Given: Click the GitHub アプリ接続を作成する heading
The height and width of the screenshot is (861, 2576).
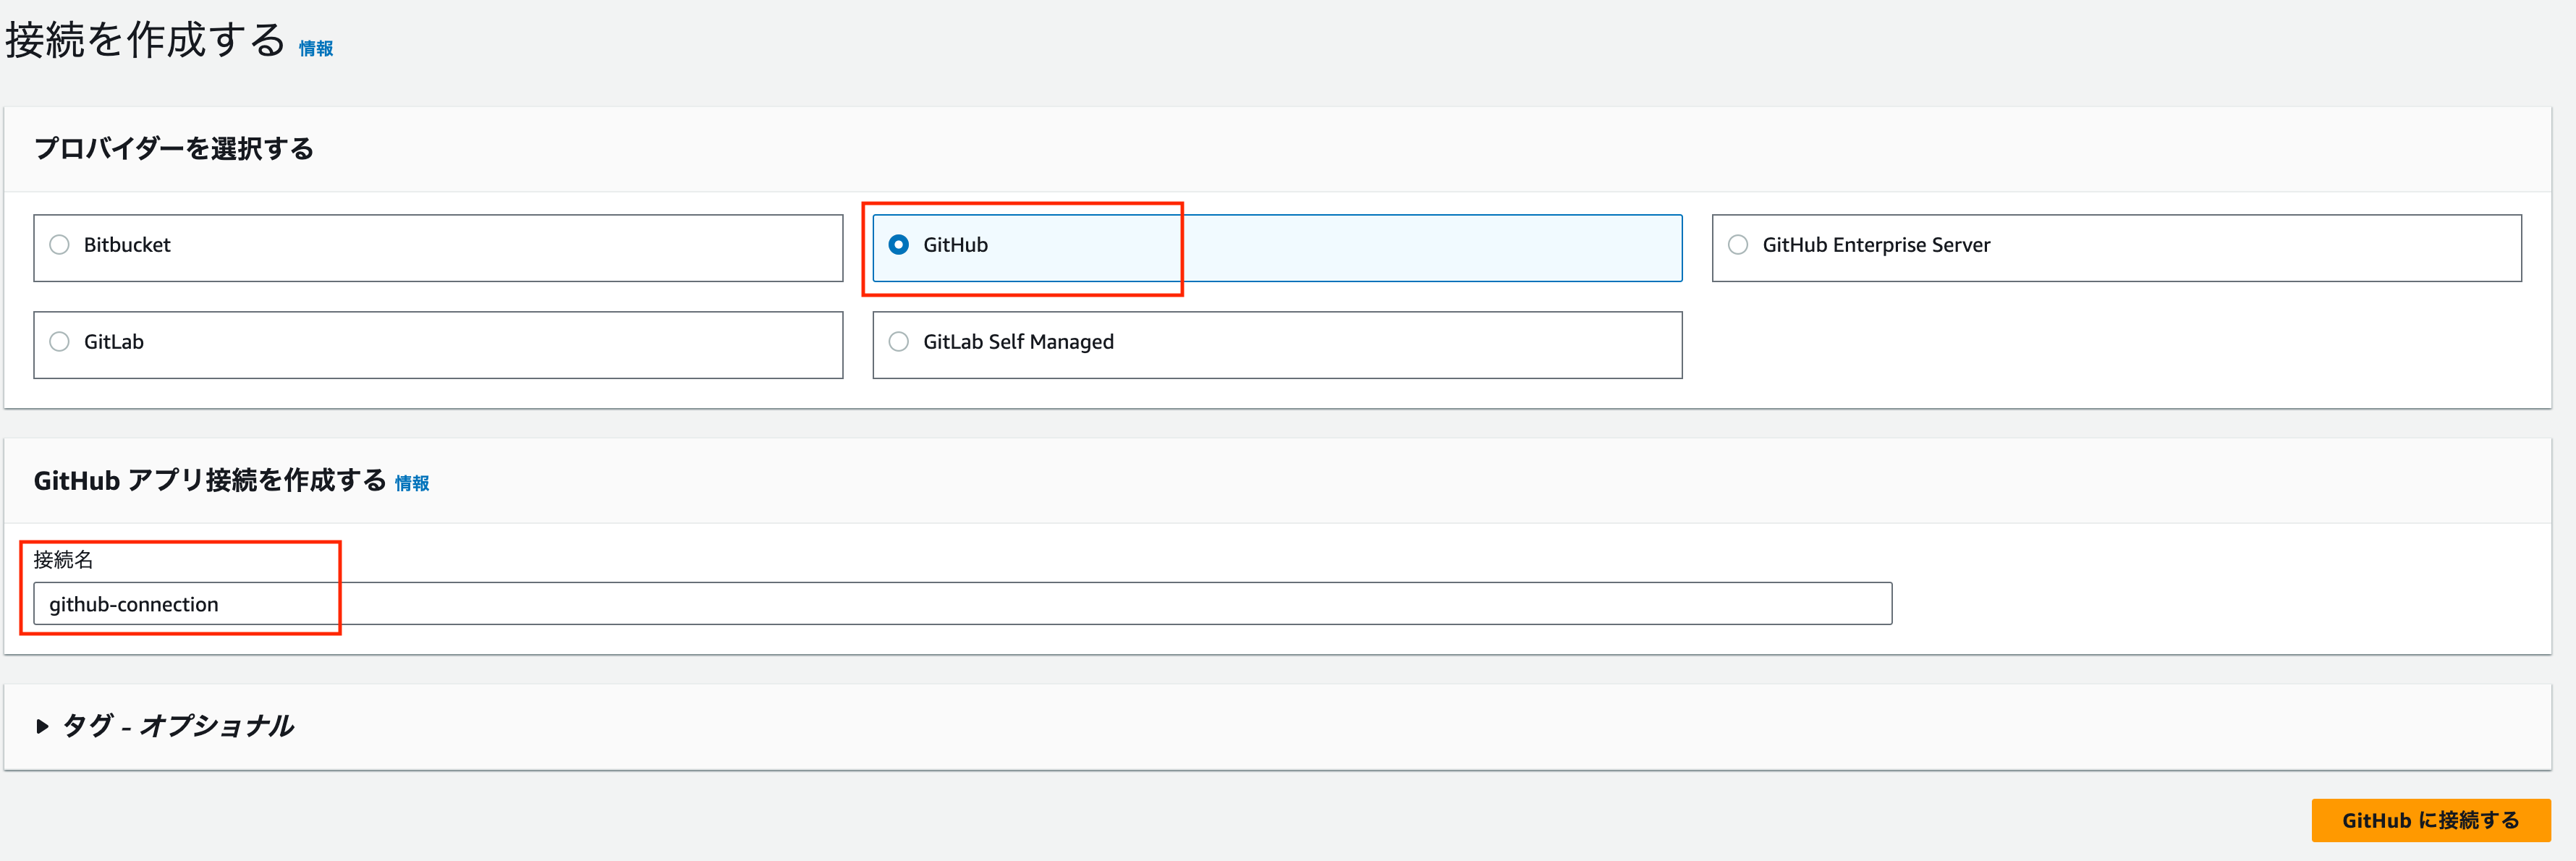Looking at the screenshot, I should click(x=210, y=481).
